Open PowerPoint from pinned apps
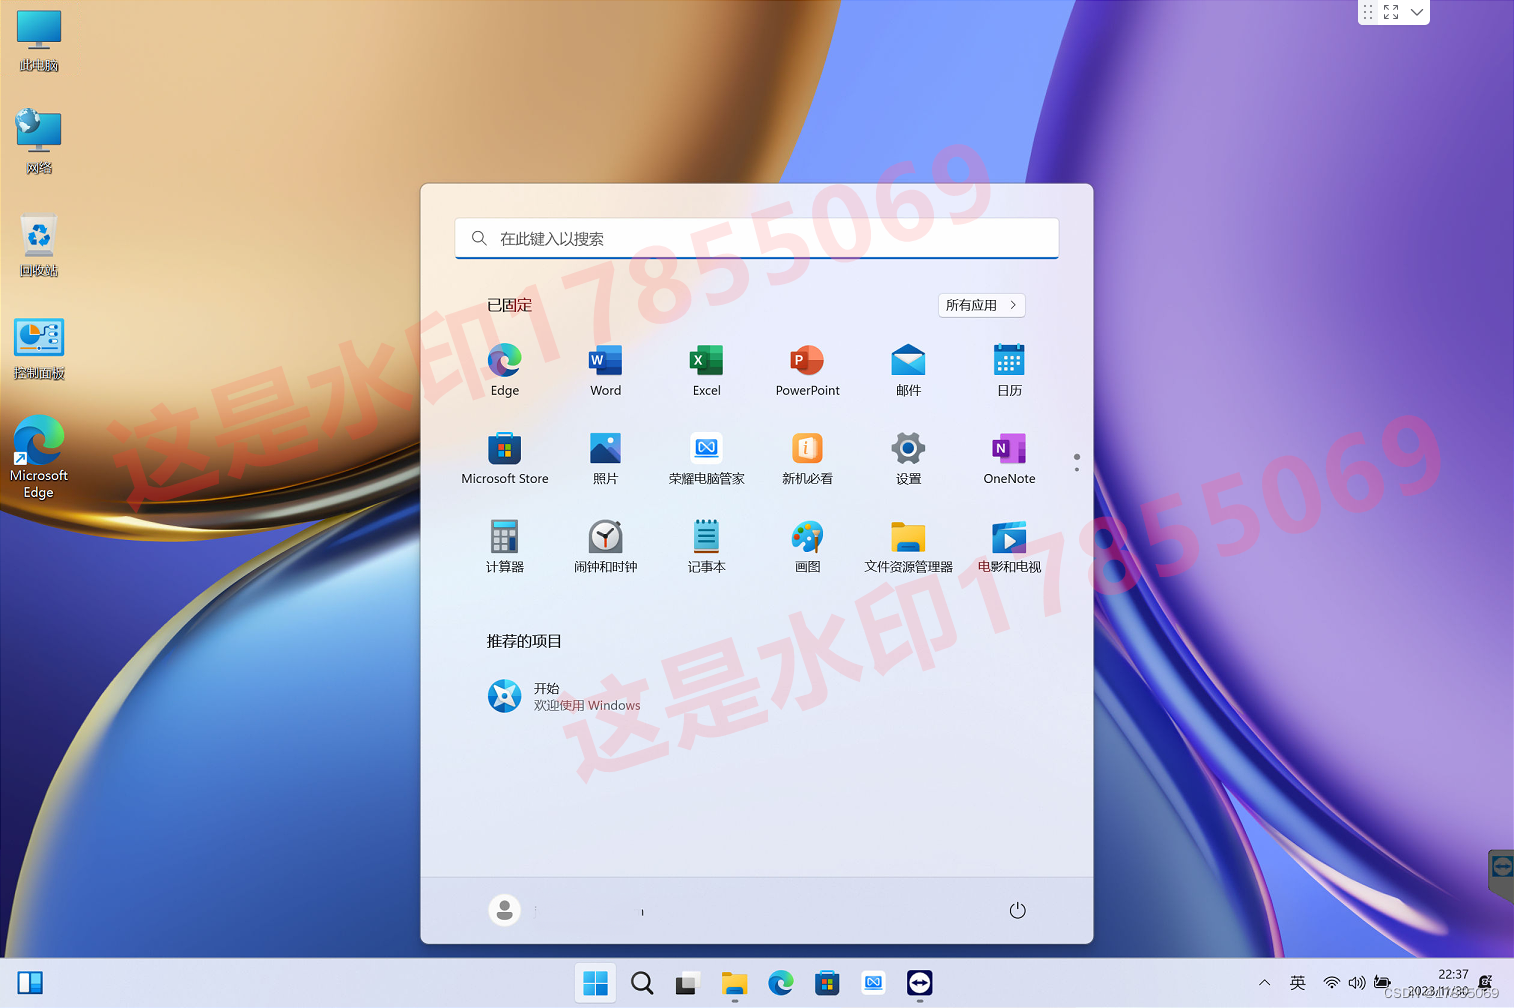1514x1008 pixels. tap(807, 368)
